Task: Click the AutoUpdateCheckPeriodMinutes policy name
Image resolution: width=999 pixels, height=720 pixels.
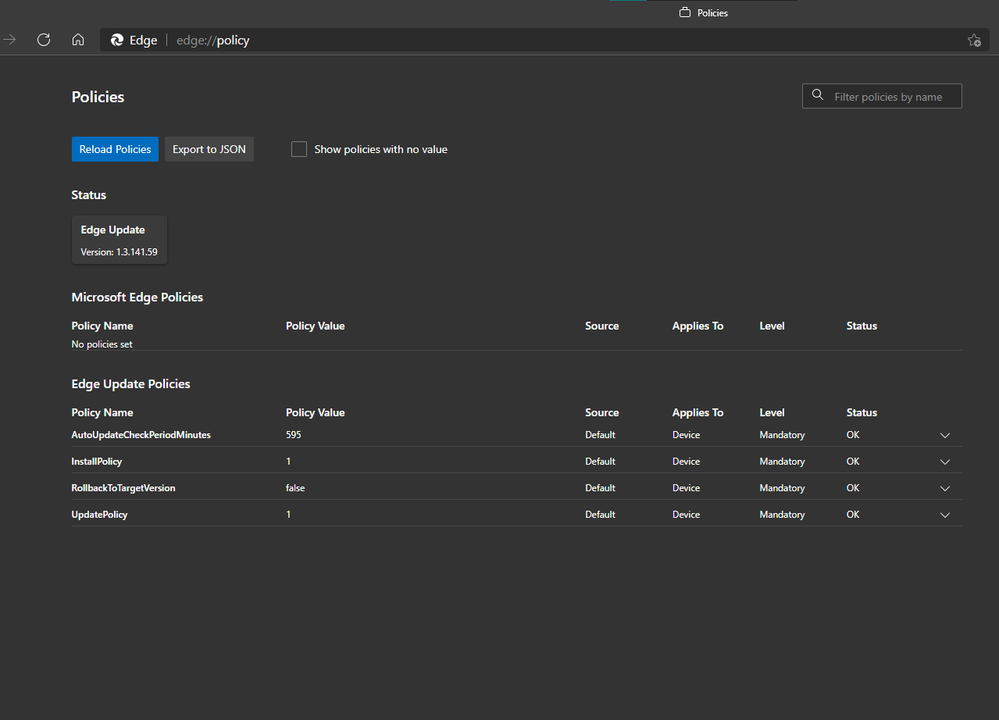Action: tap(141, 435)
